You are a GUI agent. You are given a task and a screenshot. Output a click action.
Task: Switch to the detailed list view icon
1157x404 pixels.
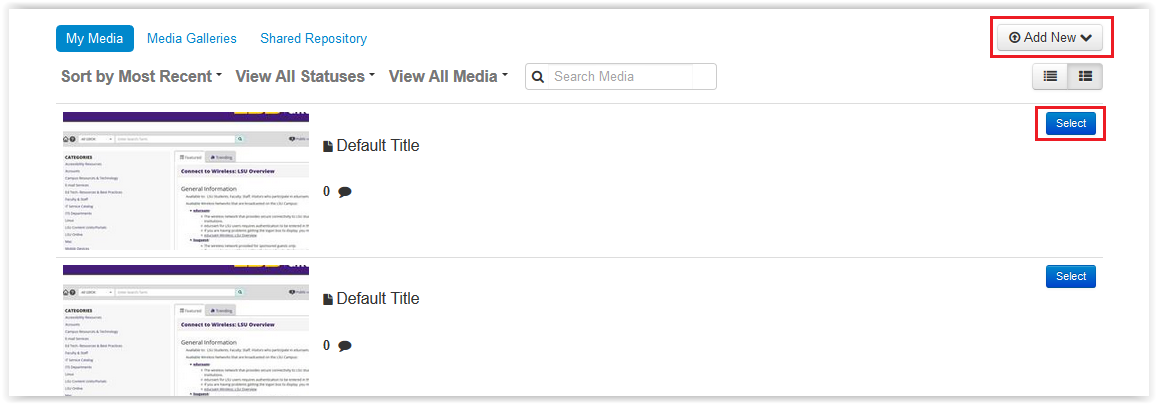click(x=1085, y=76)
